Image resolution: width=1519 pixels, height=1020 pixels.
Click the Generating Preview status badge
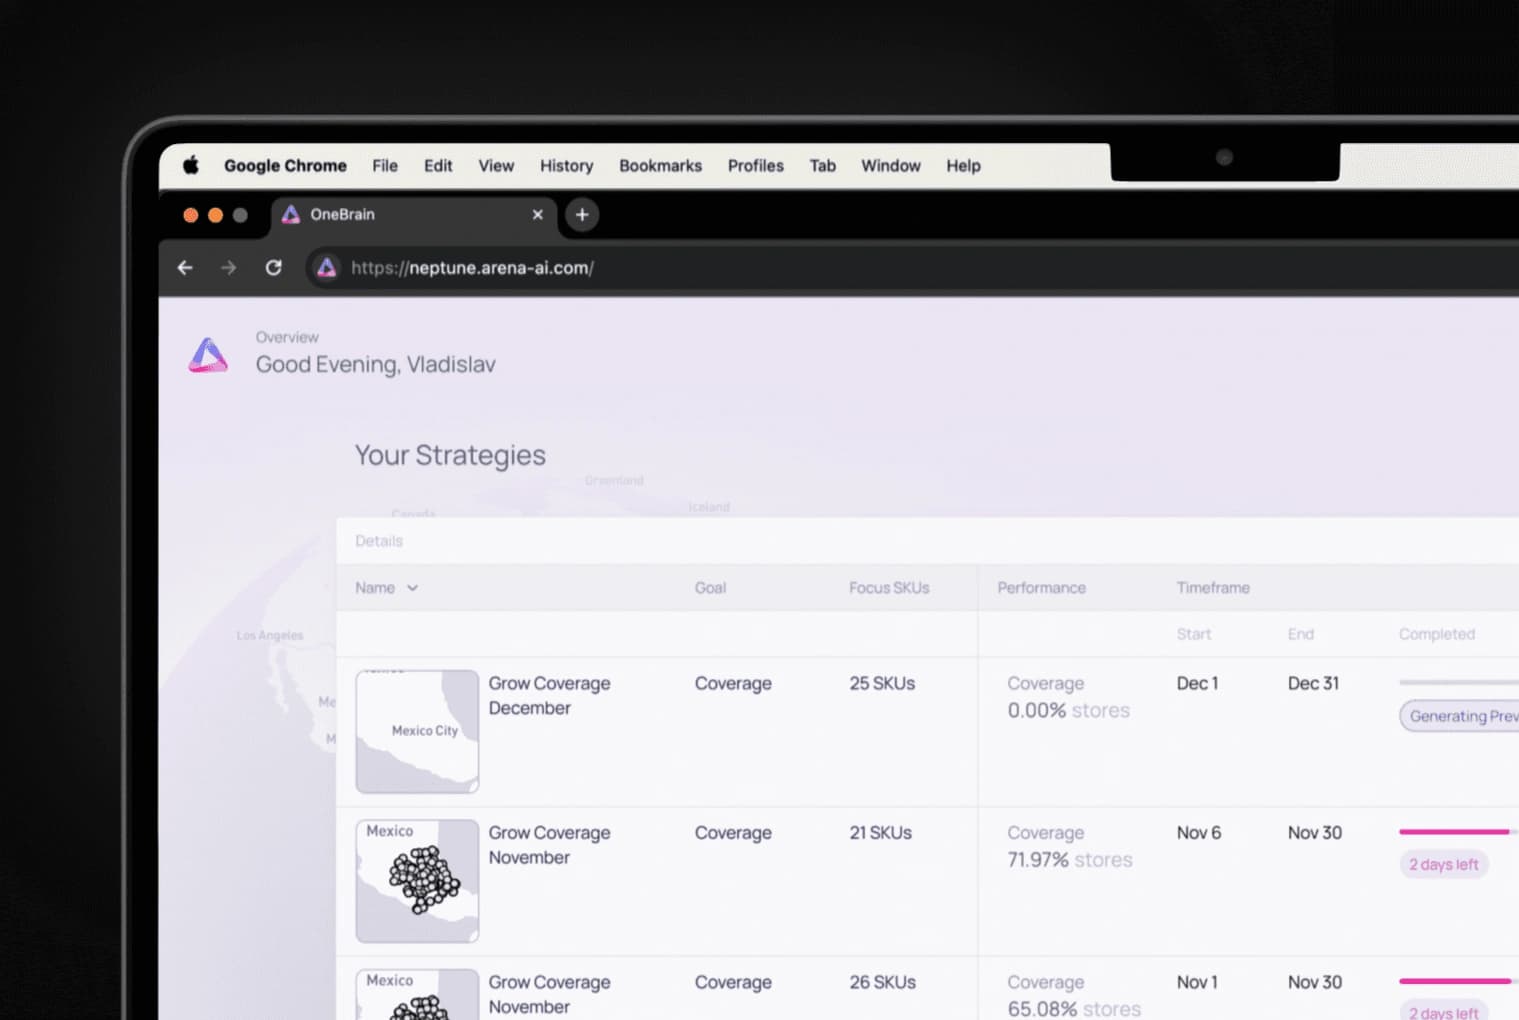[x=1460, y=716]
